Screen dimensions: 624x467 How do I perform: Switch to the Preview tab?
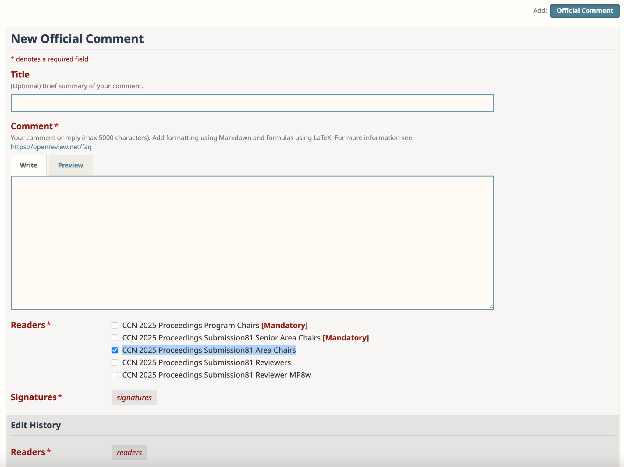coord(71,165)
